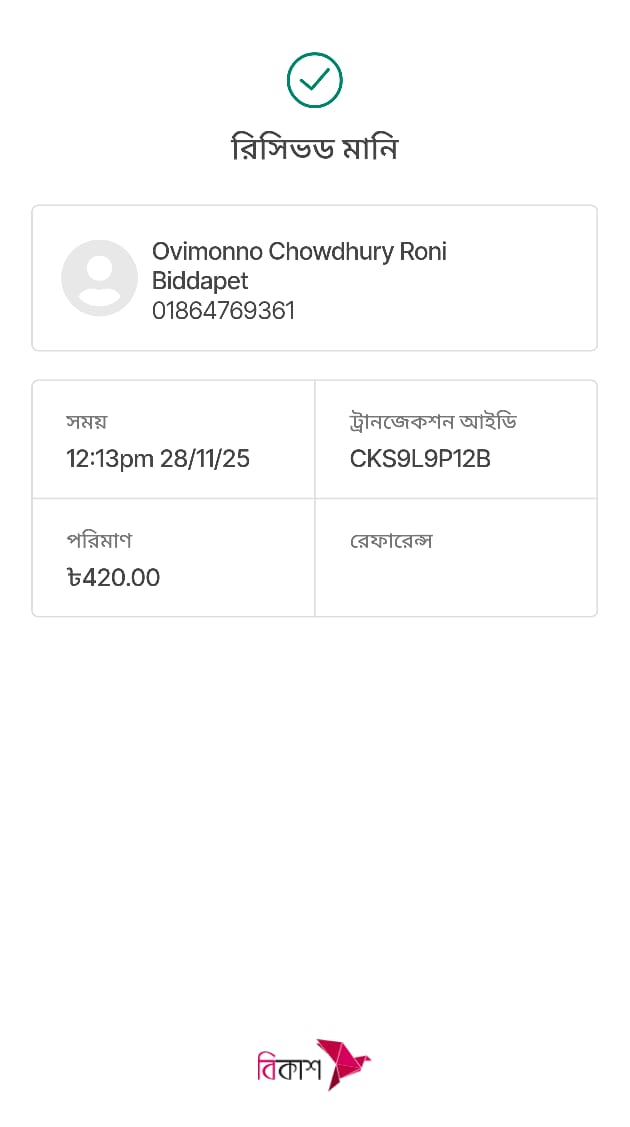Tap the রিসিভড মানি heading
The height and width of the screenshot is (1127, 630).
click(x=315, y=148)
